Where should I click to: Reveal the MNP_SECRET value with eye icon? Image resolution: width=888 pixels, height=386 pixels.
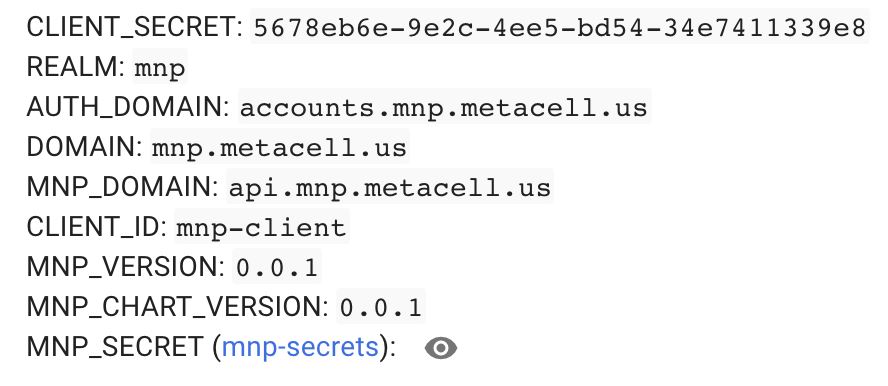(441, 348)
